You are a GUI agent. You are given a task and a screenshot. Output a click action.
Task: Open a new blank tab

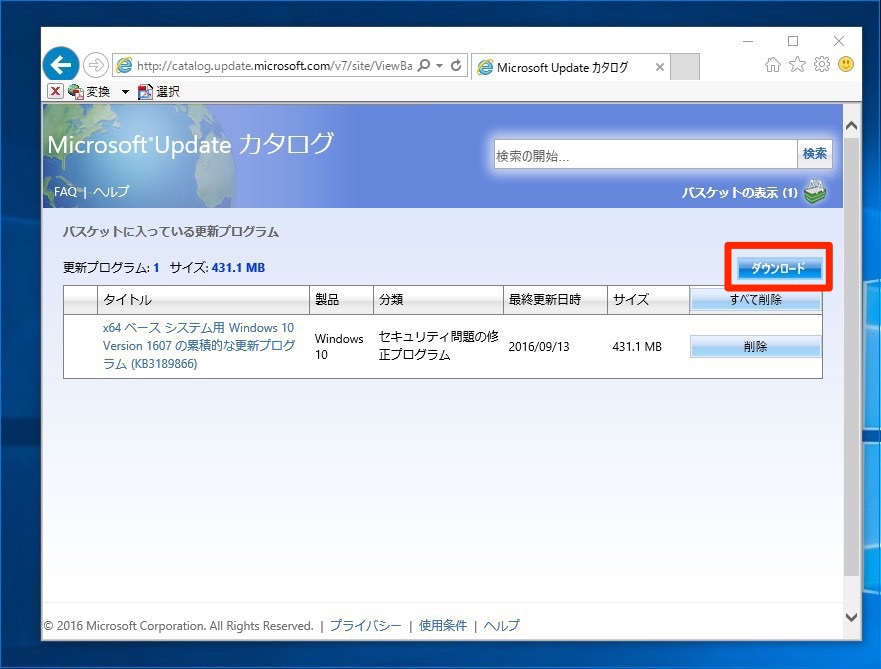pos(685,67)
